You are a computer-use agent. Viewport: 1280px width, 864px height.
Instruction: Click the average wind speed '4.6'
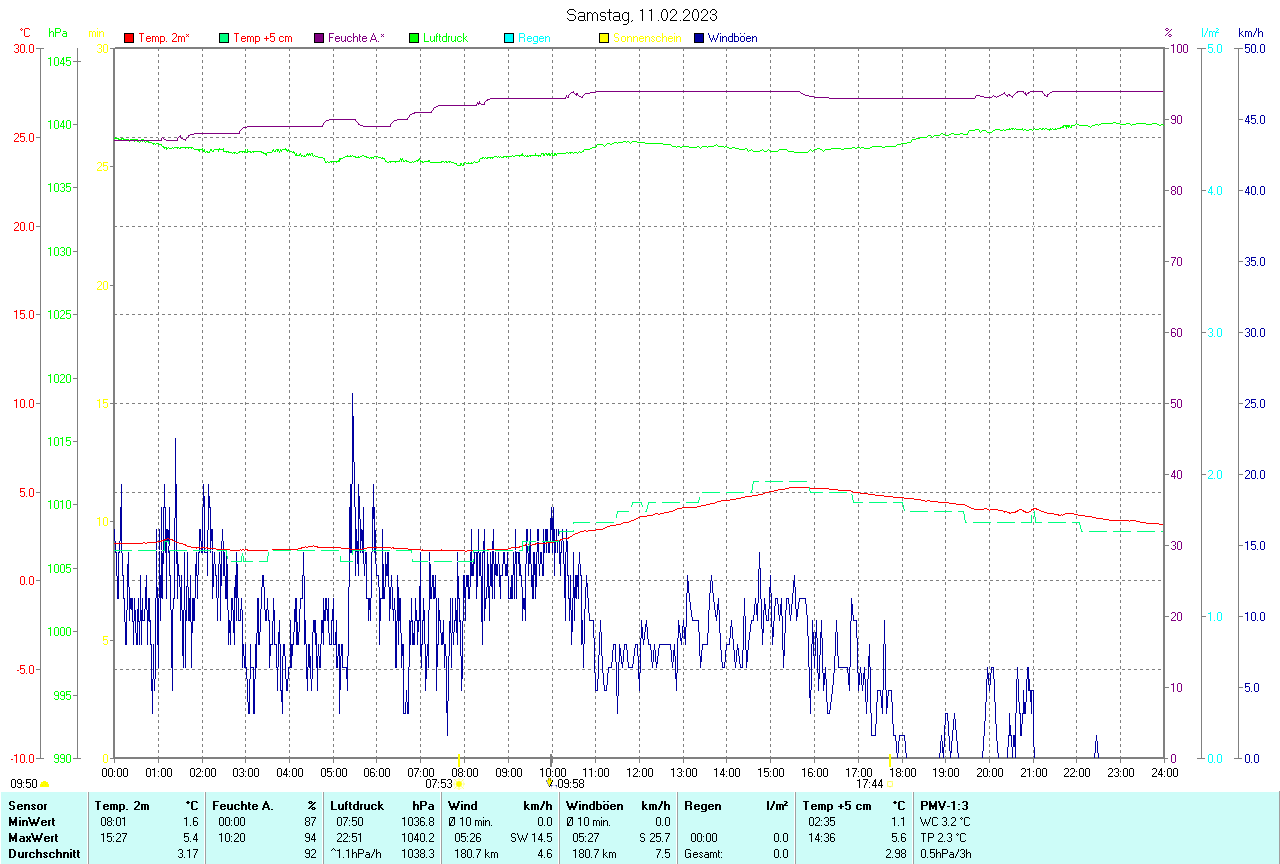click(x=545, y=854)
